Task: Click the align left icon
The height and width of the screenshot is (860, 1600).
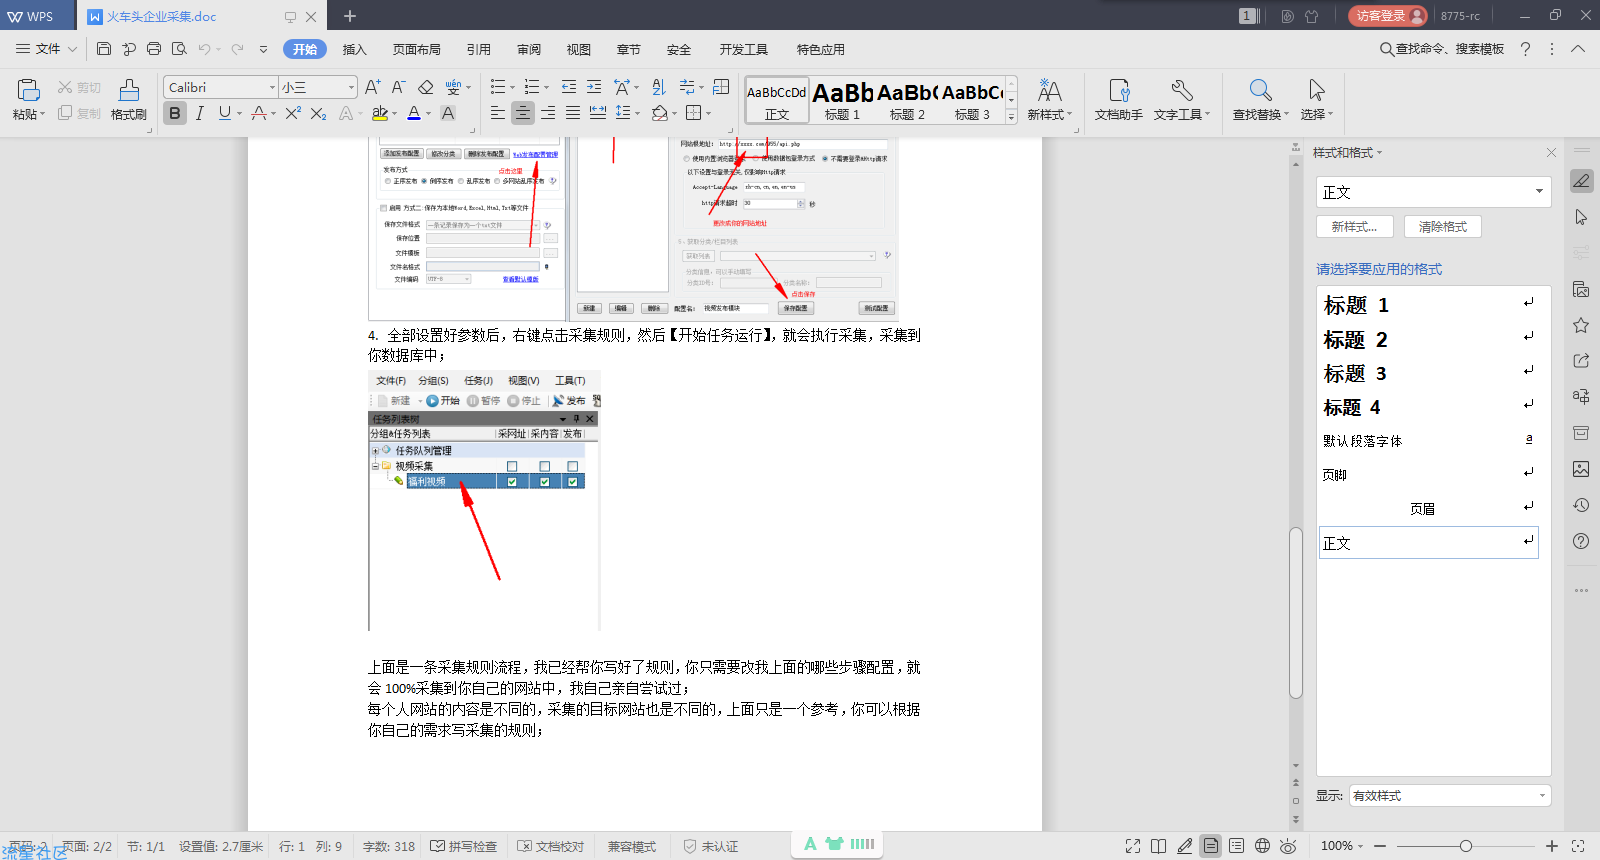Action: pos(497,113)
